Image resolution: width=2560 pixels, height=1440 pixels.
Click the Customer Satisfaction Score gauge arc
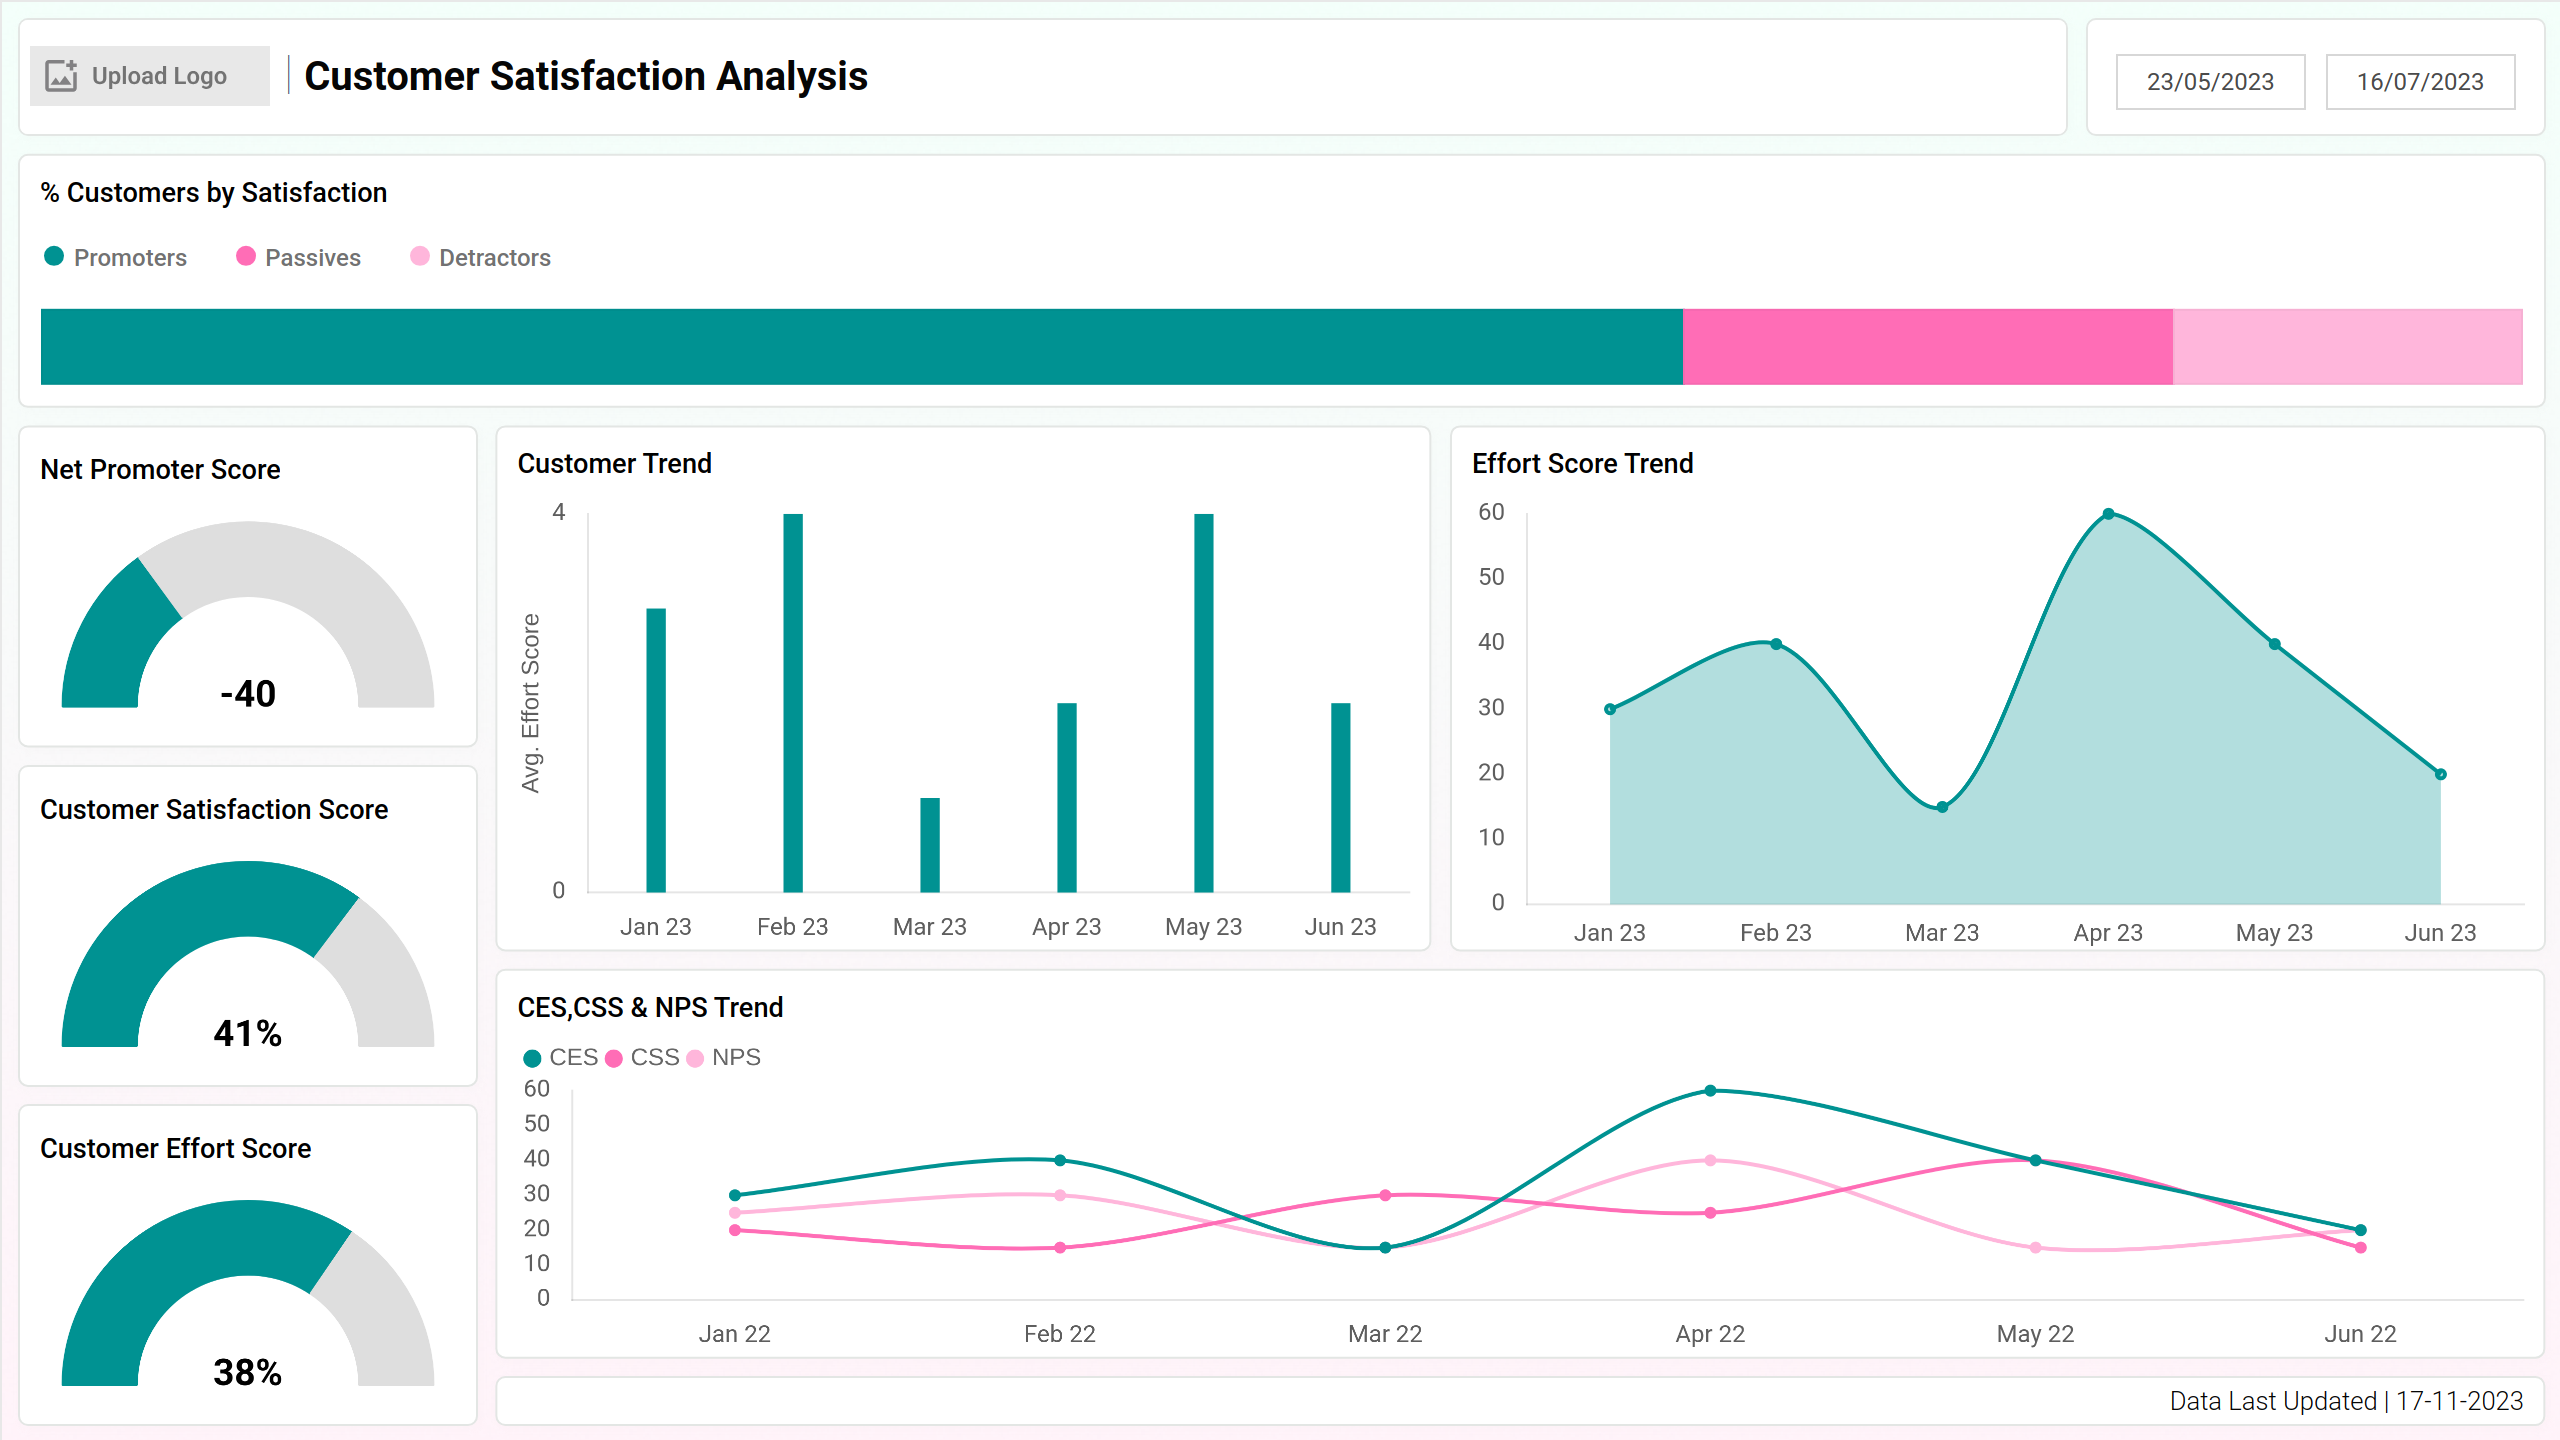click(x=248, y=954)
